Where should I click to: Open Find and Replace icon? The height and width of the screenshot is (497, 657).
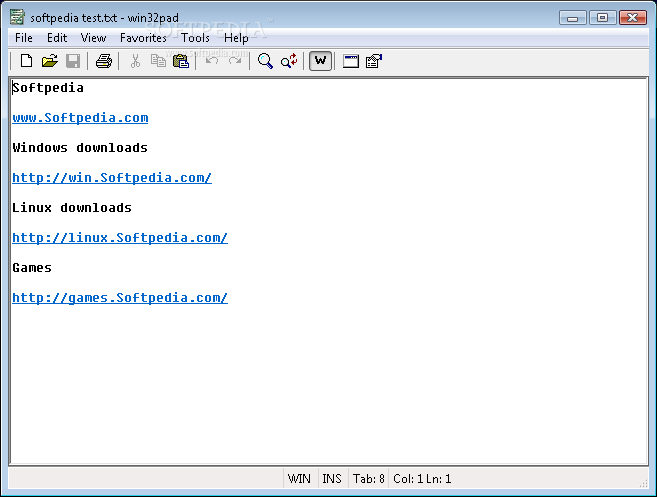(x=289, y=61)
